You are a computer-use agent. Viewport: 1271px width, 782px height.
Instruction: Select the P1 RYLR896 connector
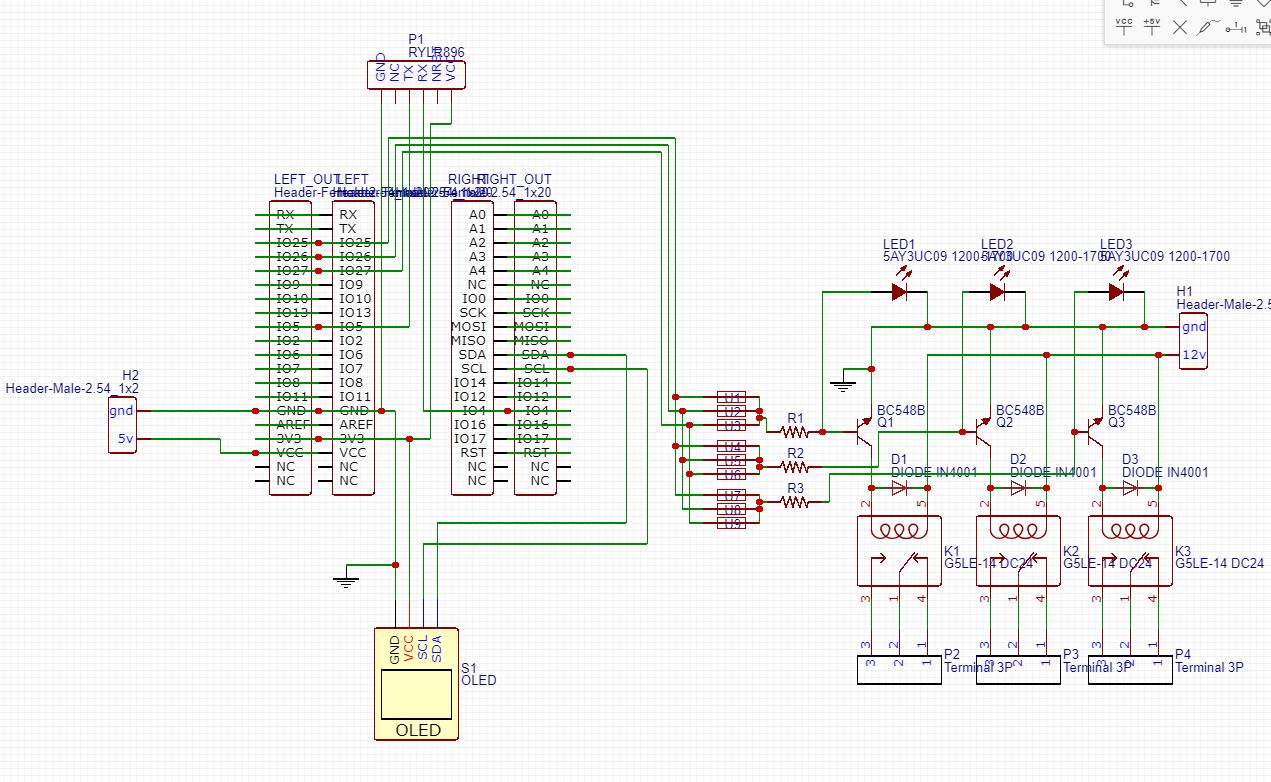[x=417, y=74]
